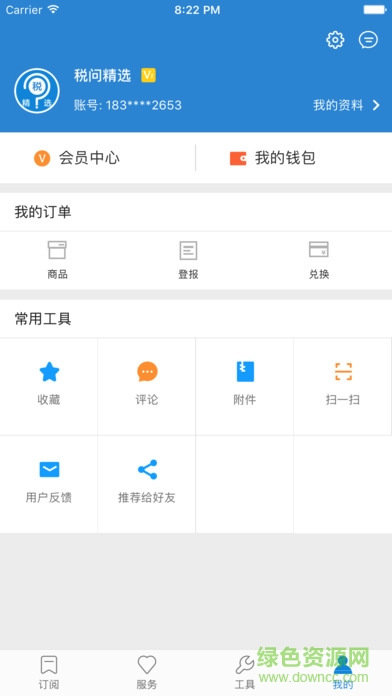
Task: Tap the 附件 label
Action: click(245, 400)
